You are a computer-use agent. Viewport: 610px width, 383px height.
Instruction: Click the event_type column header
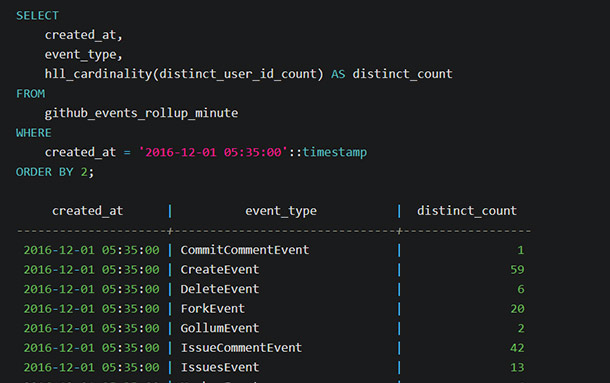pos(281,211)
